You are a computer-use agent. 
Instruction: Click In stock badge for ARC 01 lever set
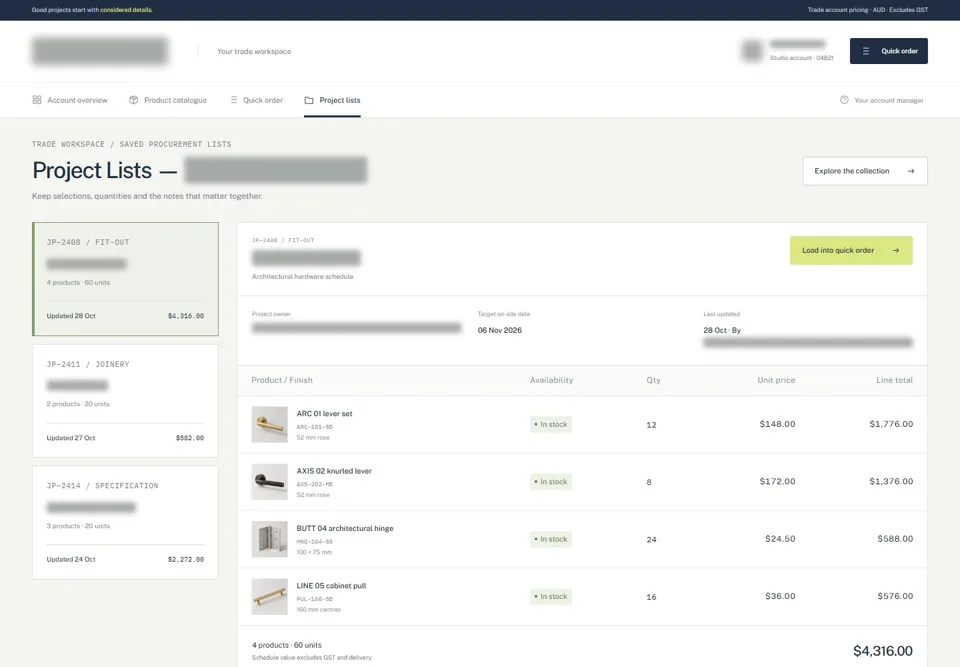click(x=551, y=424)
